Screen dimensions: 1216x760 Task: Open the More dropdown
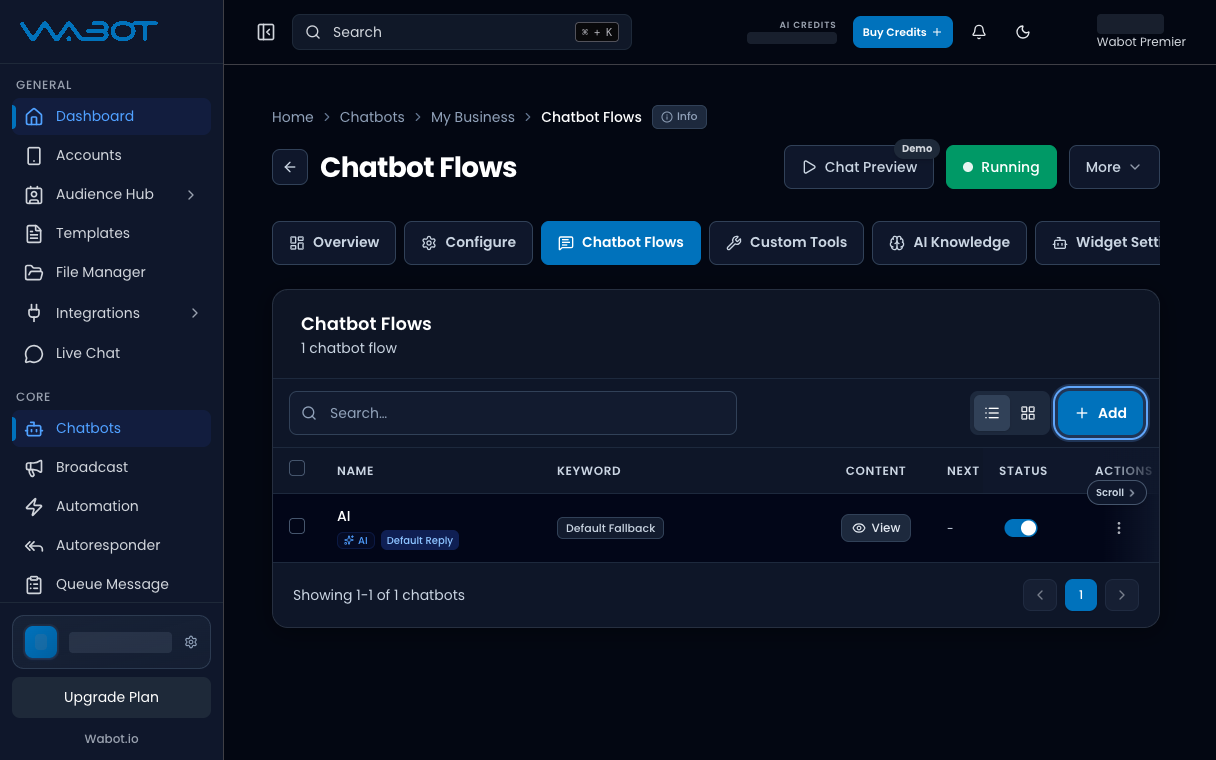coord(1114,167)
